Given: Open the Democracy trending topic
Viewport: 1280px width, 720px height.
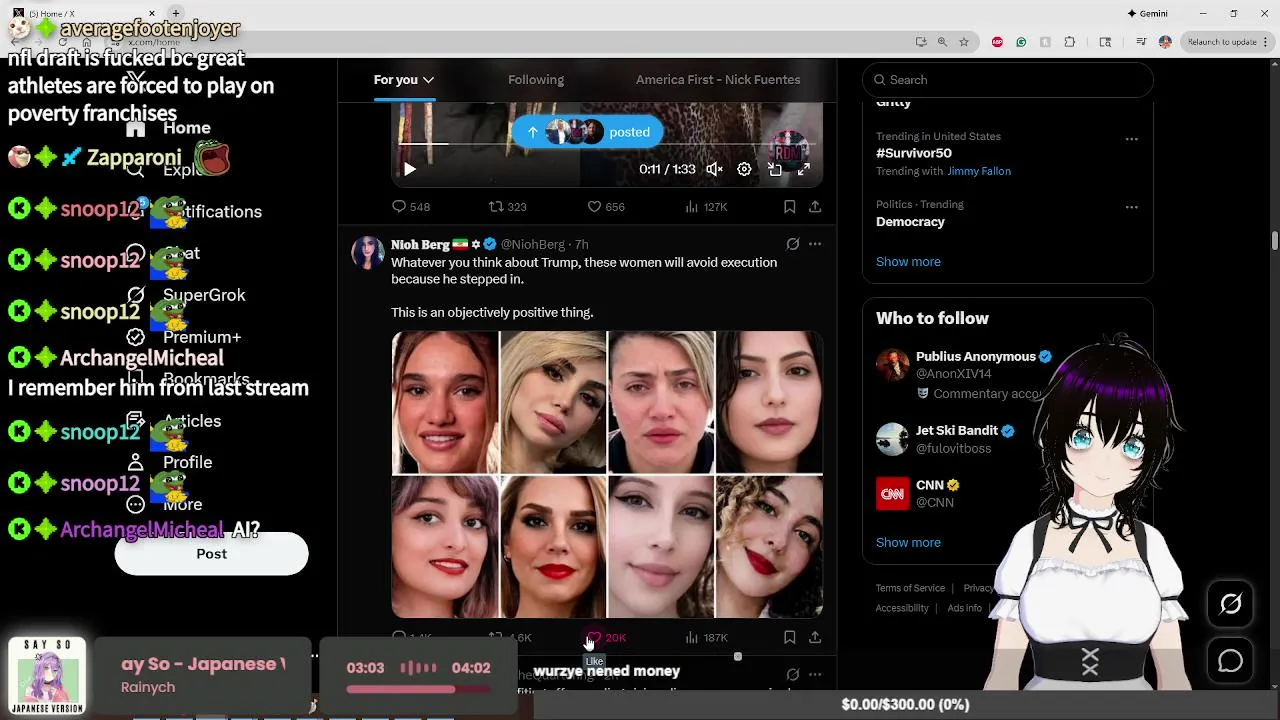Looking at the screenshot, I should pos(910,222).
